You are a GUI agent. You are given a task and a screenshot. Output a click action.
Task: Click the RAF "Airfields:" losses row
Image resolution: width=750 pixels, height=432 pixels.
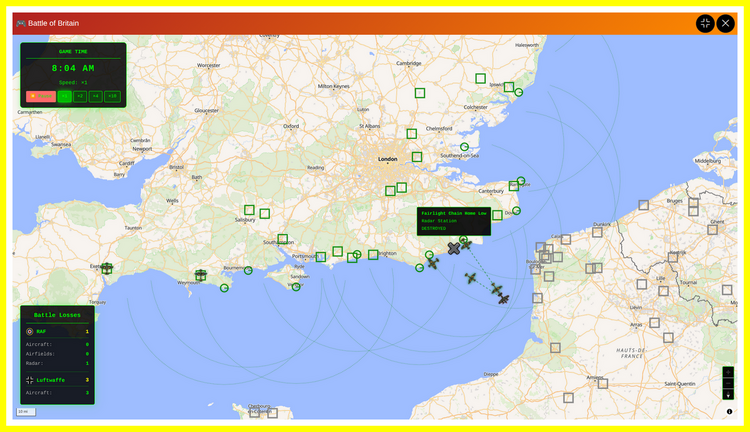57,354
